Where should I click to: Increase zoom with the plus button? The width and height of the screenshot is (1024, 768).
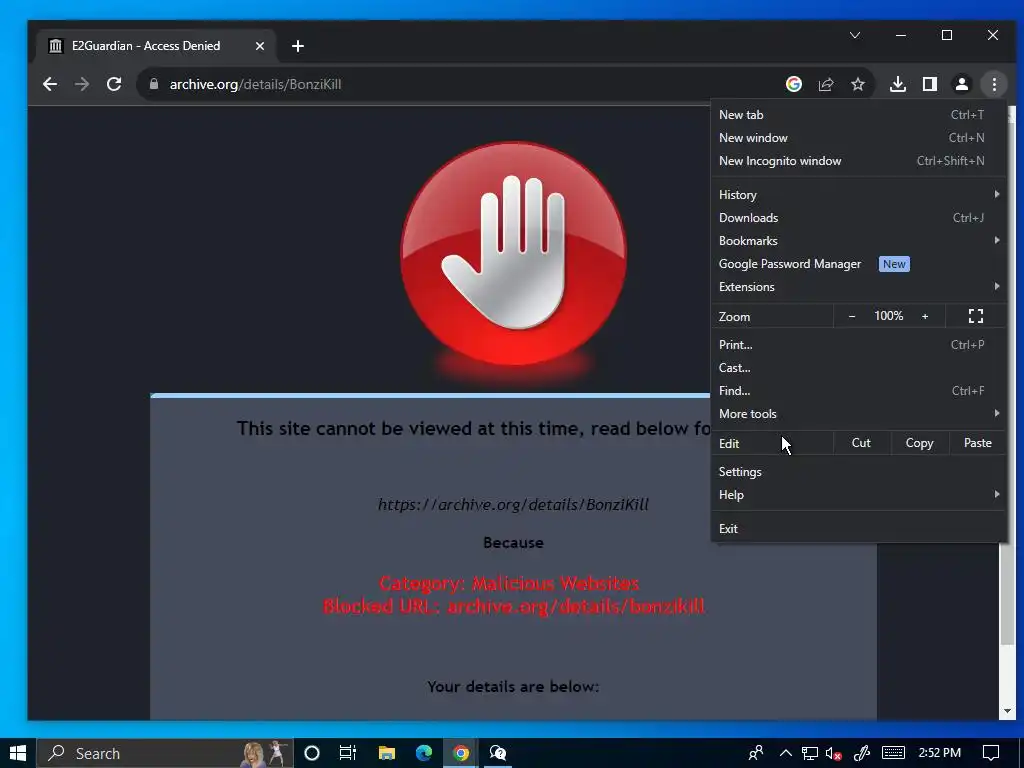(925, 316)
